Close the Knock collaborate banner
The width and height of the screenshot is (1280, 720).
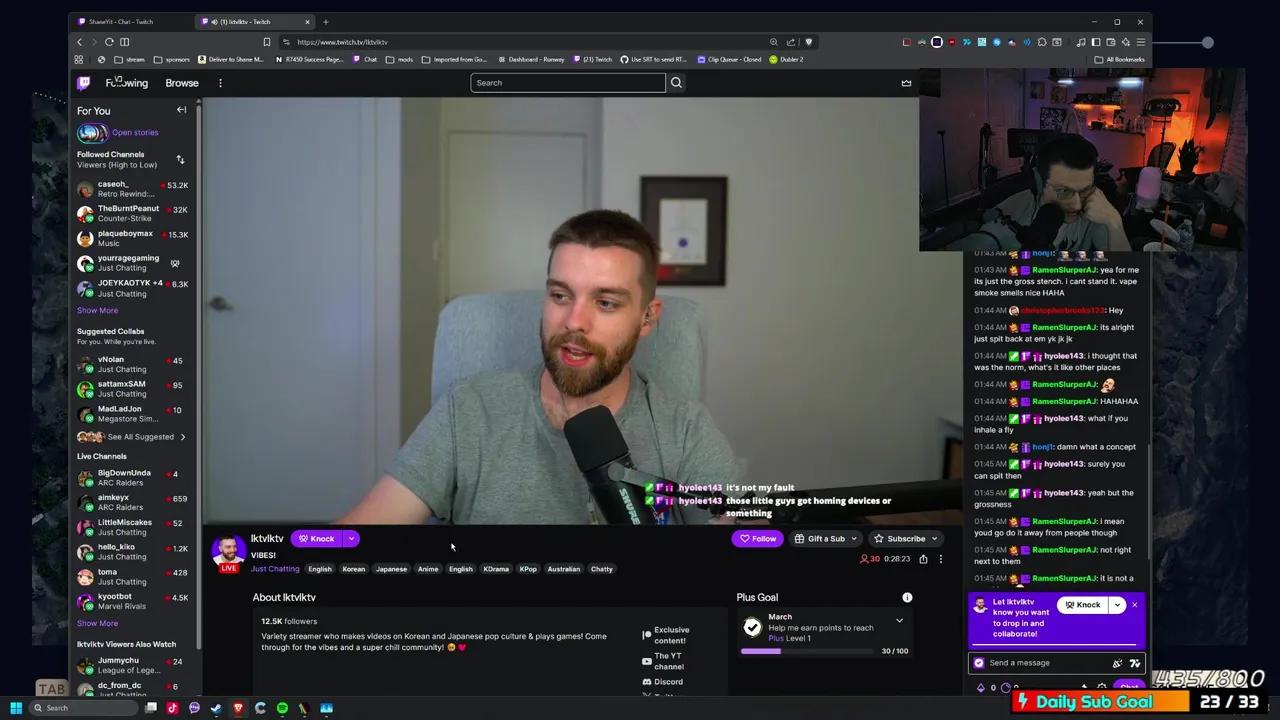tap(1134, 605)
